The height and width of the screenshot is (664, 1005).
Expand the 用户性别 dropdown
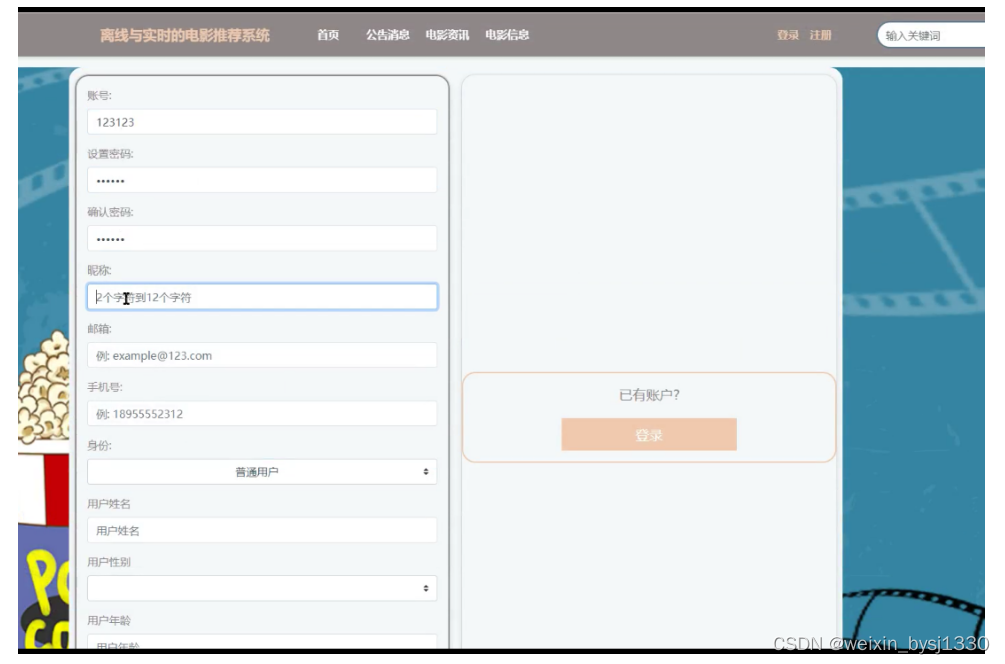[262, 588]
